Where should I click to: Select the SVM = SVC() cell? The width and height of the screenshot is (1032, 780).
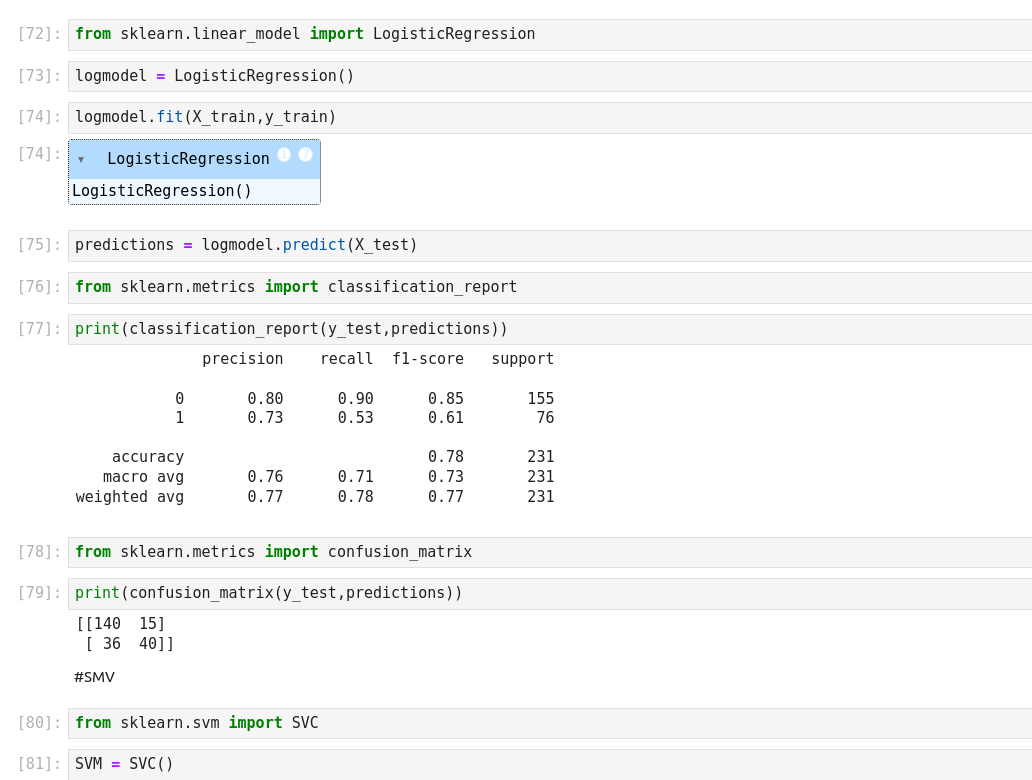click(550, 764)
